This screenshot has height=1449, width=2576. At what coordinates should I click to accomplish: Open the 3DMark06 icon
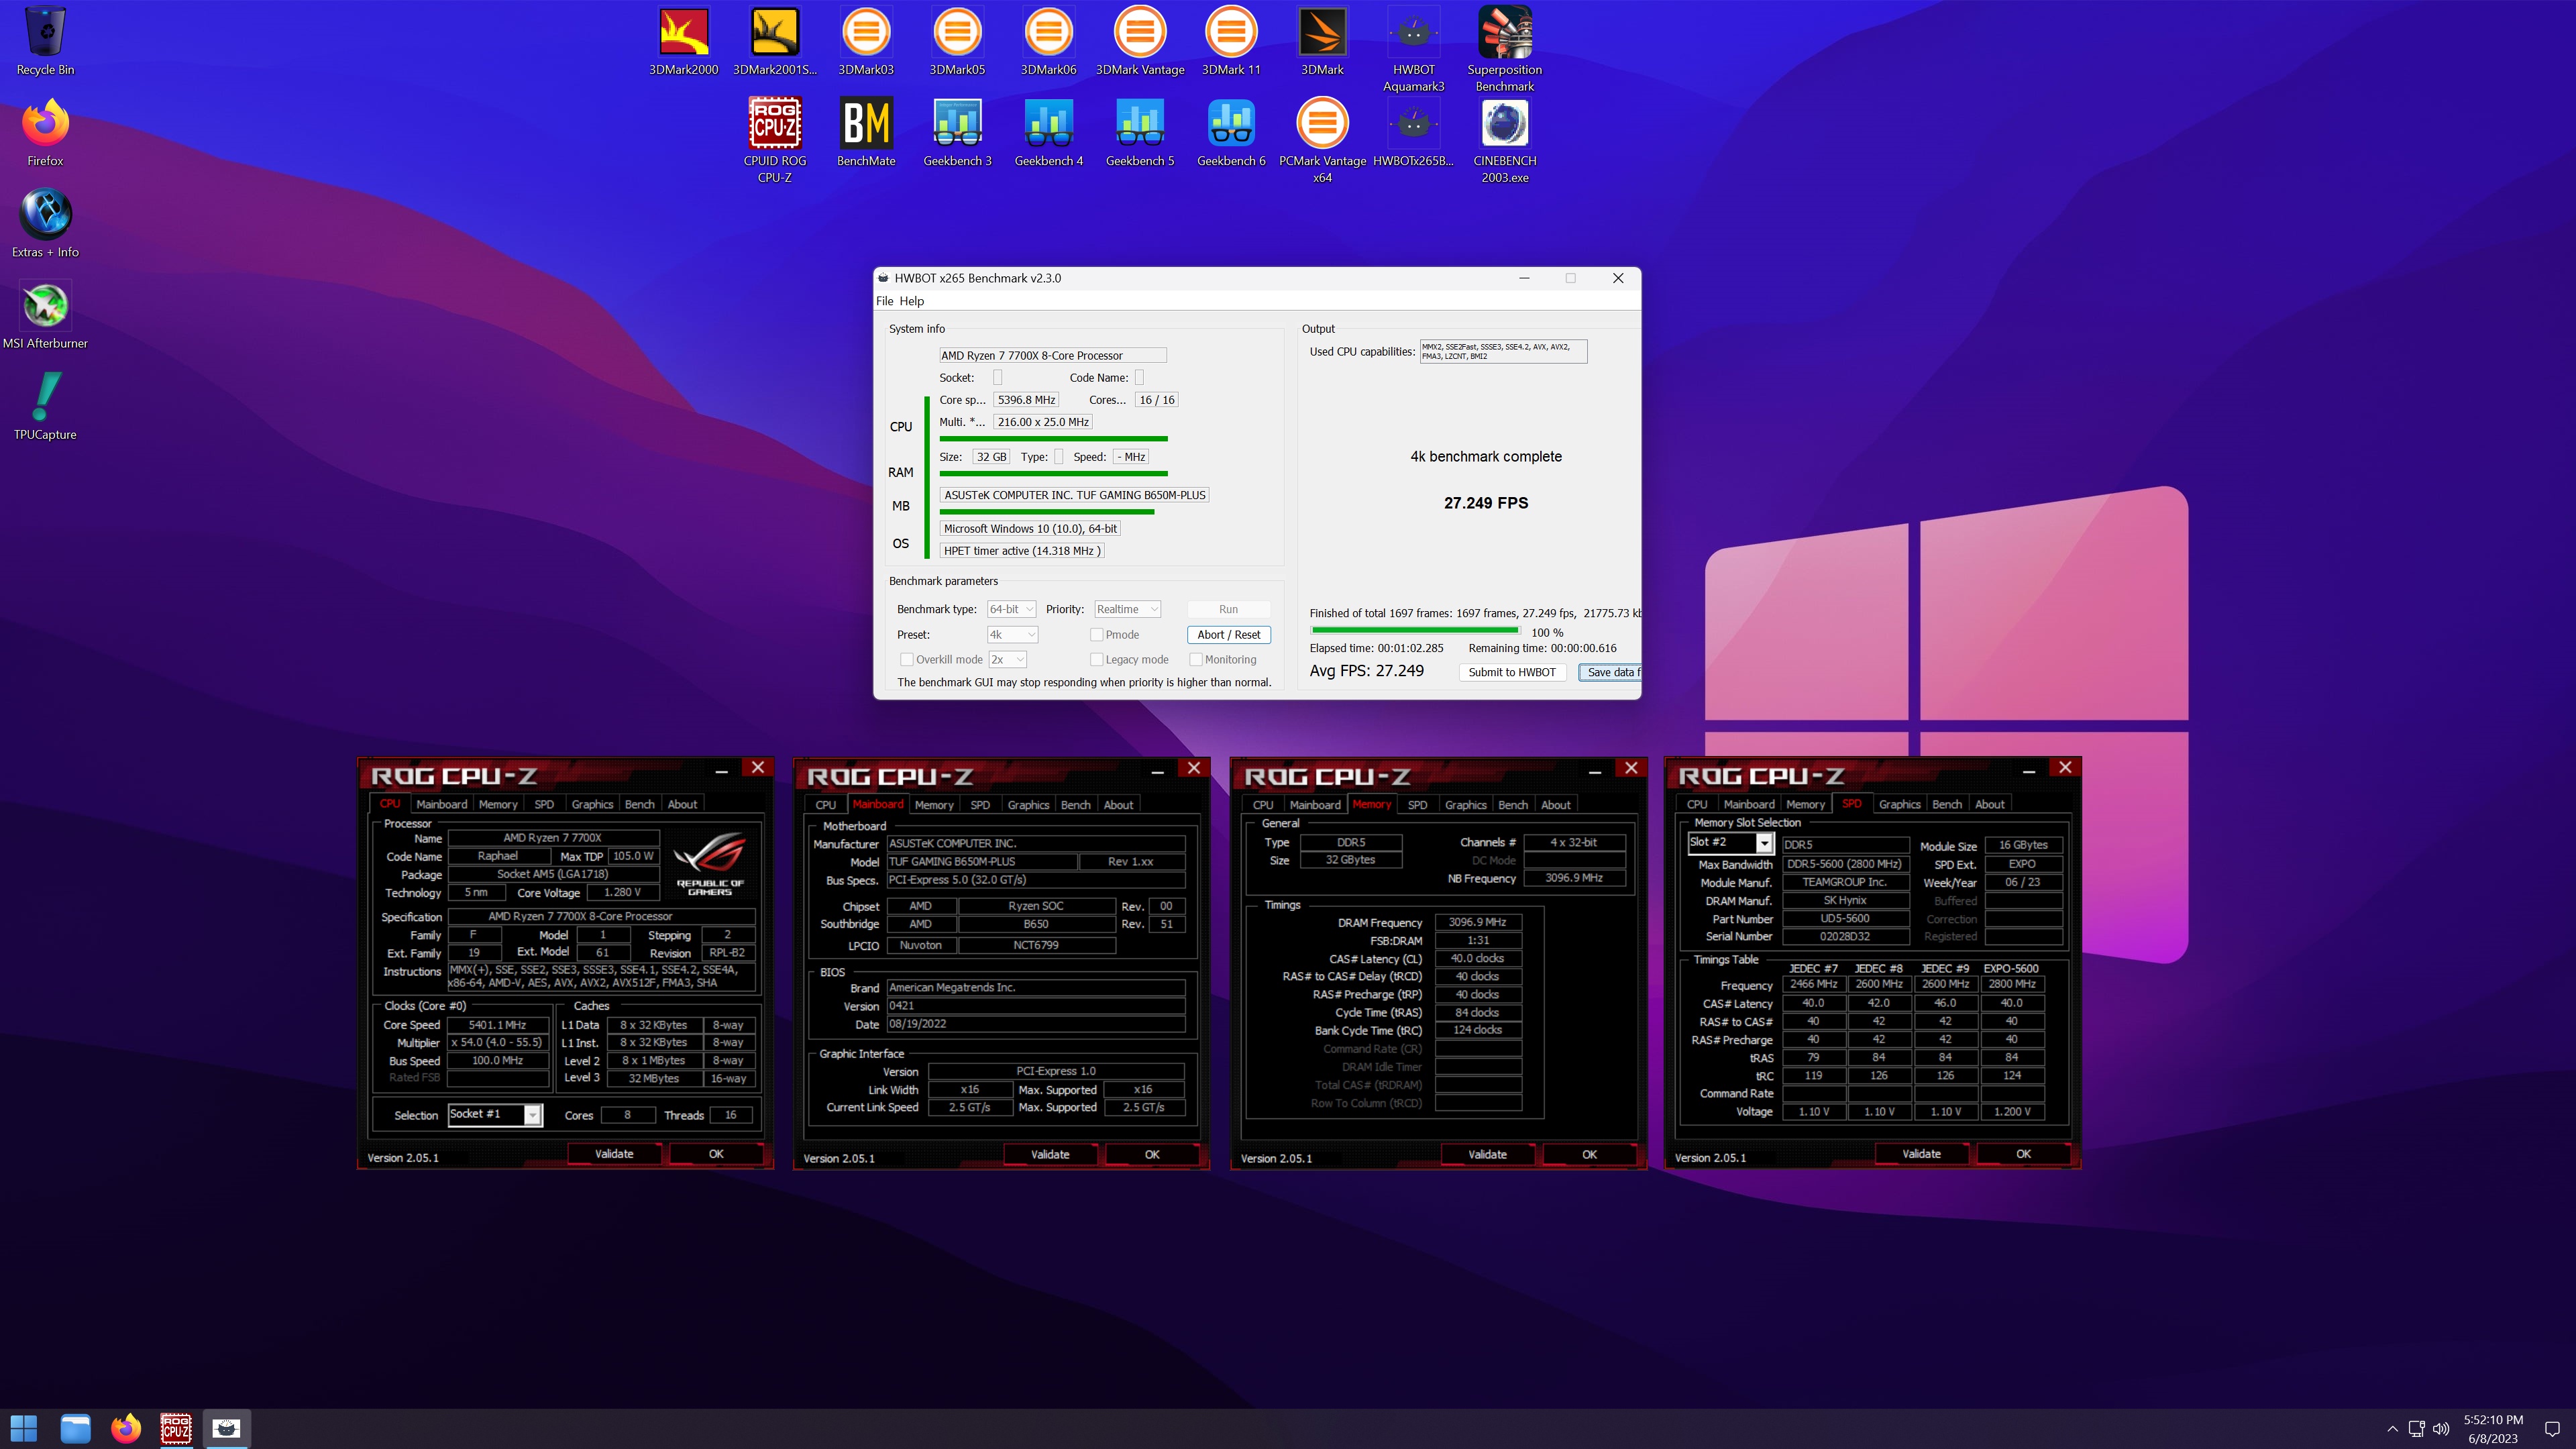tap(1048, 42)
